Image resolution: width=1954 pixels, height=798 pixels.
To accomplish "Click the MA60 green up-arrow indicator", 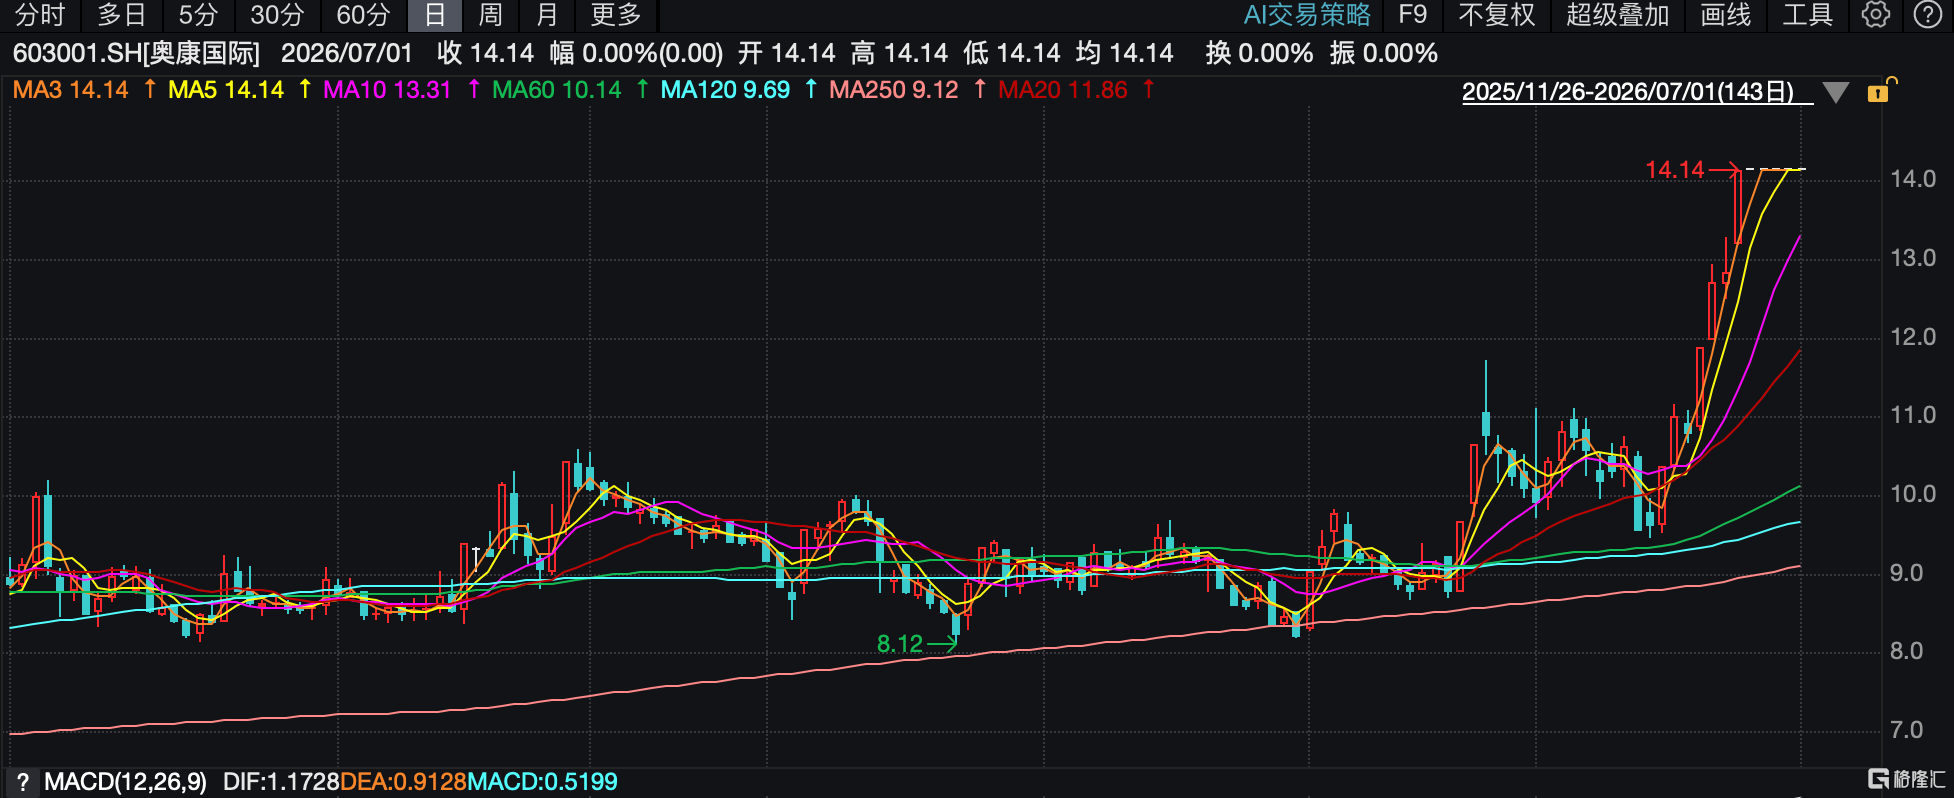I will (x=642, y=90).
